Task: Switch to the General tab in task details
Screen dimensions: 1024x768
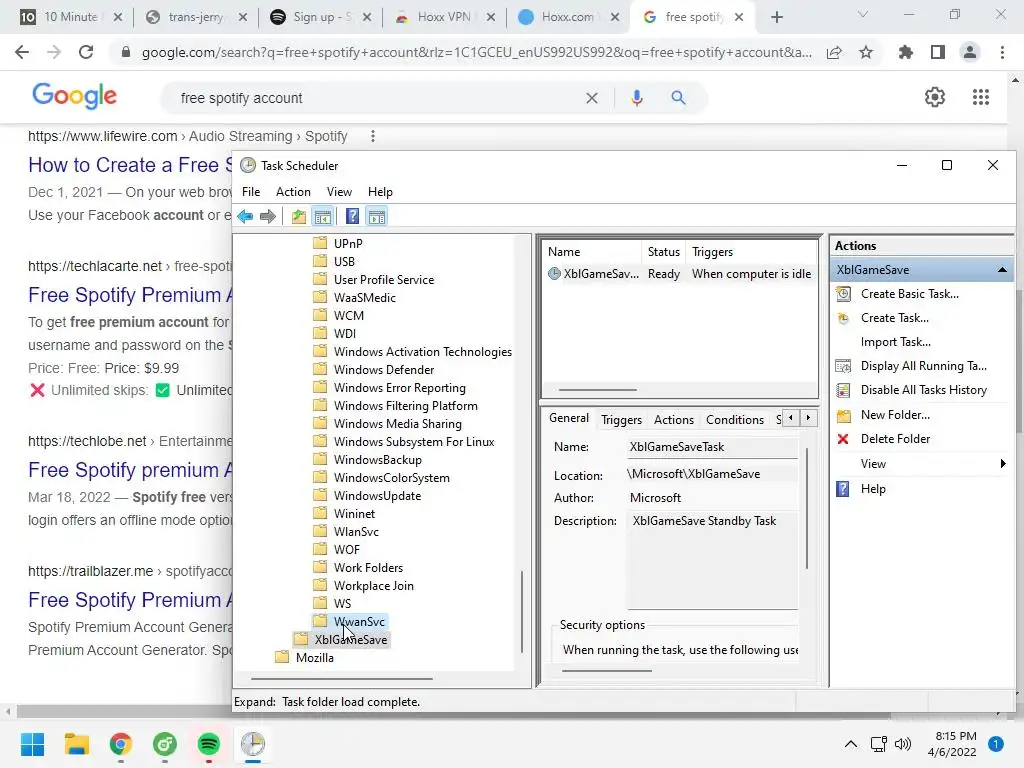Action: 568,418
